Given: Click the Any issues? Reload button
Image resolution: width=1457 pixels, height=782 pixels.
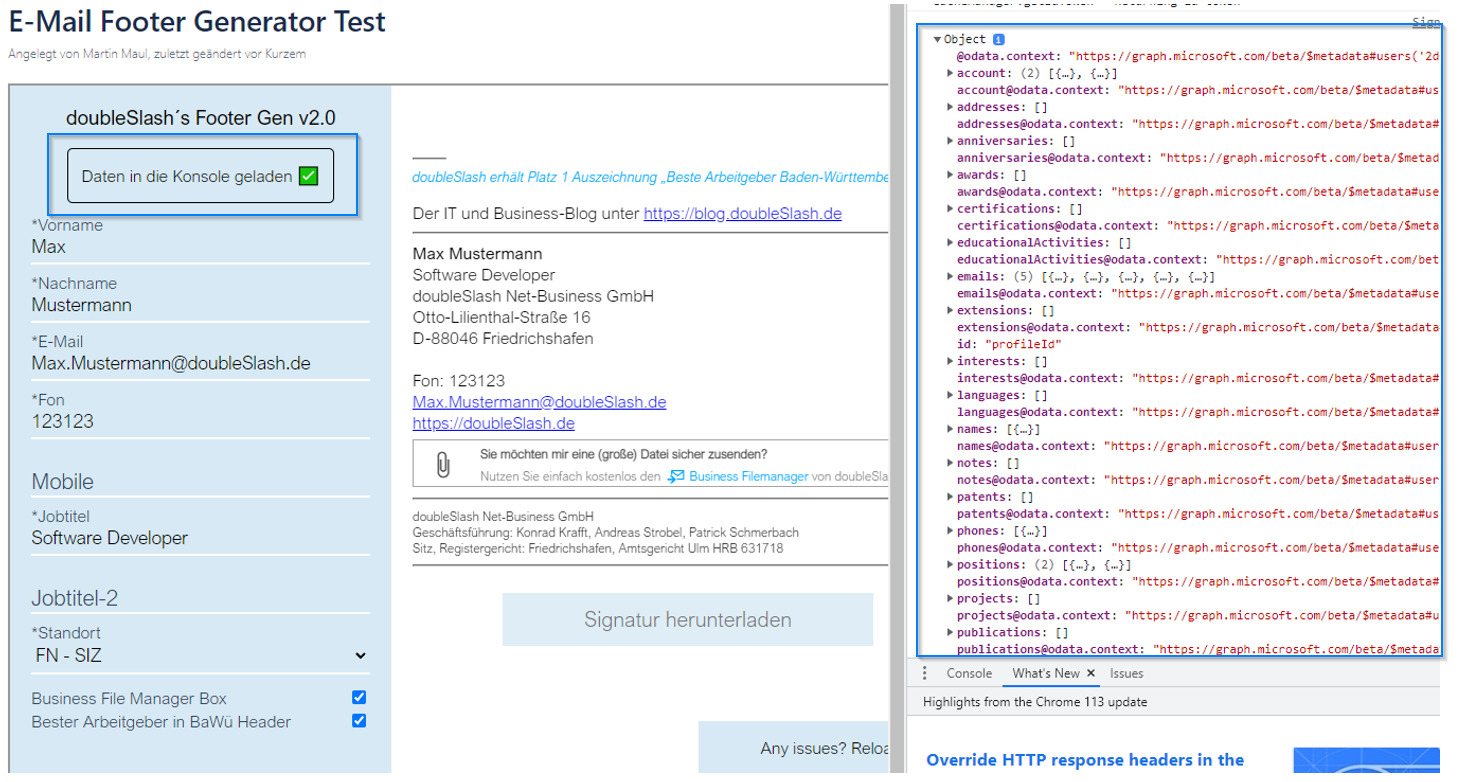Looking at the screenshot, I should tap(794, 748).
